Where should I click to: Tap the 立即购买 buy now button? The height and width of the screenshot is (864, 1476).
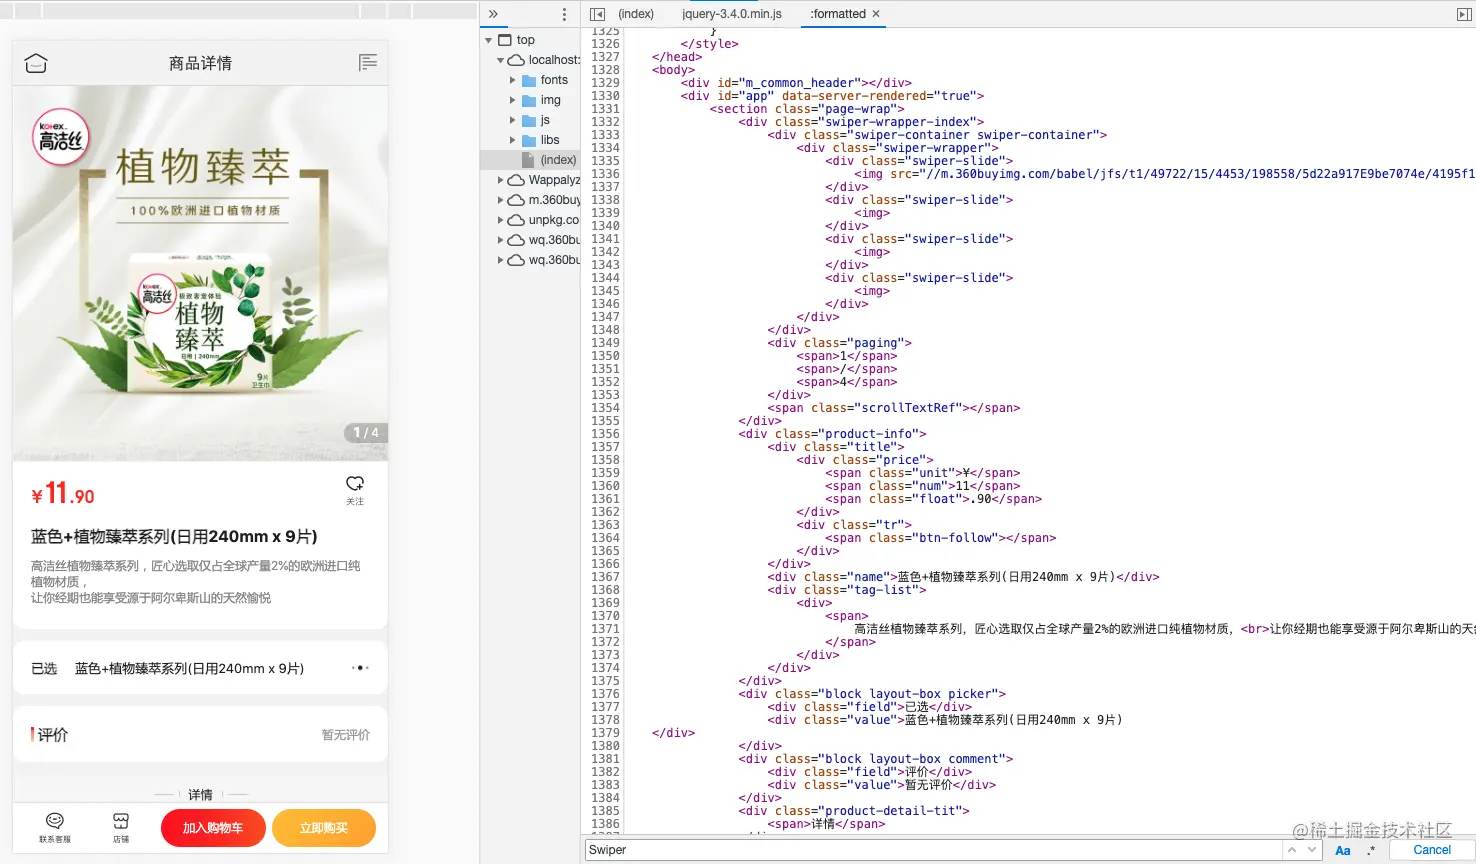(324, 828)
